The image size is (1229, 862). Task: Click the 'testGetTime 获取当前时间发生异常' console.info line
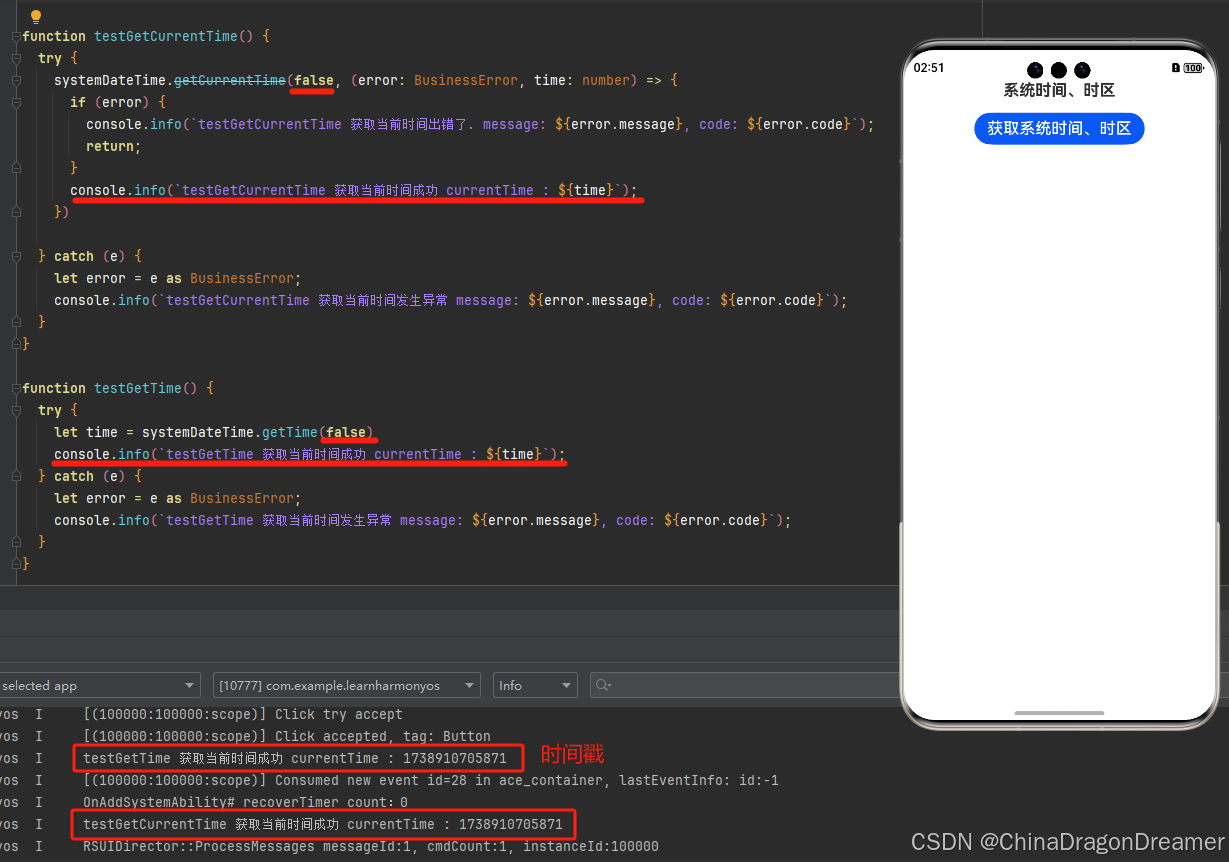click(423, 520)
